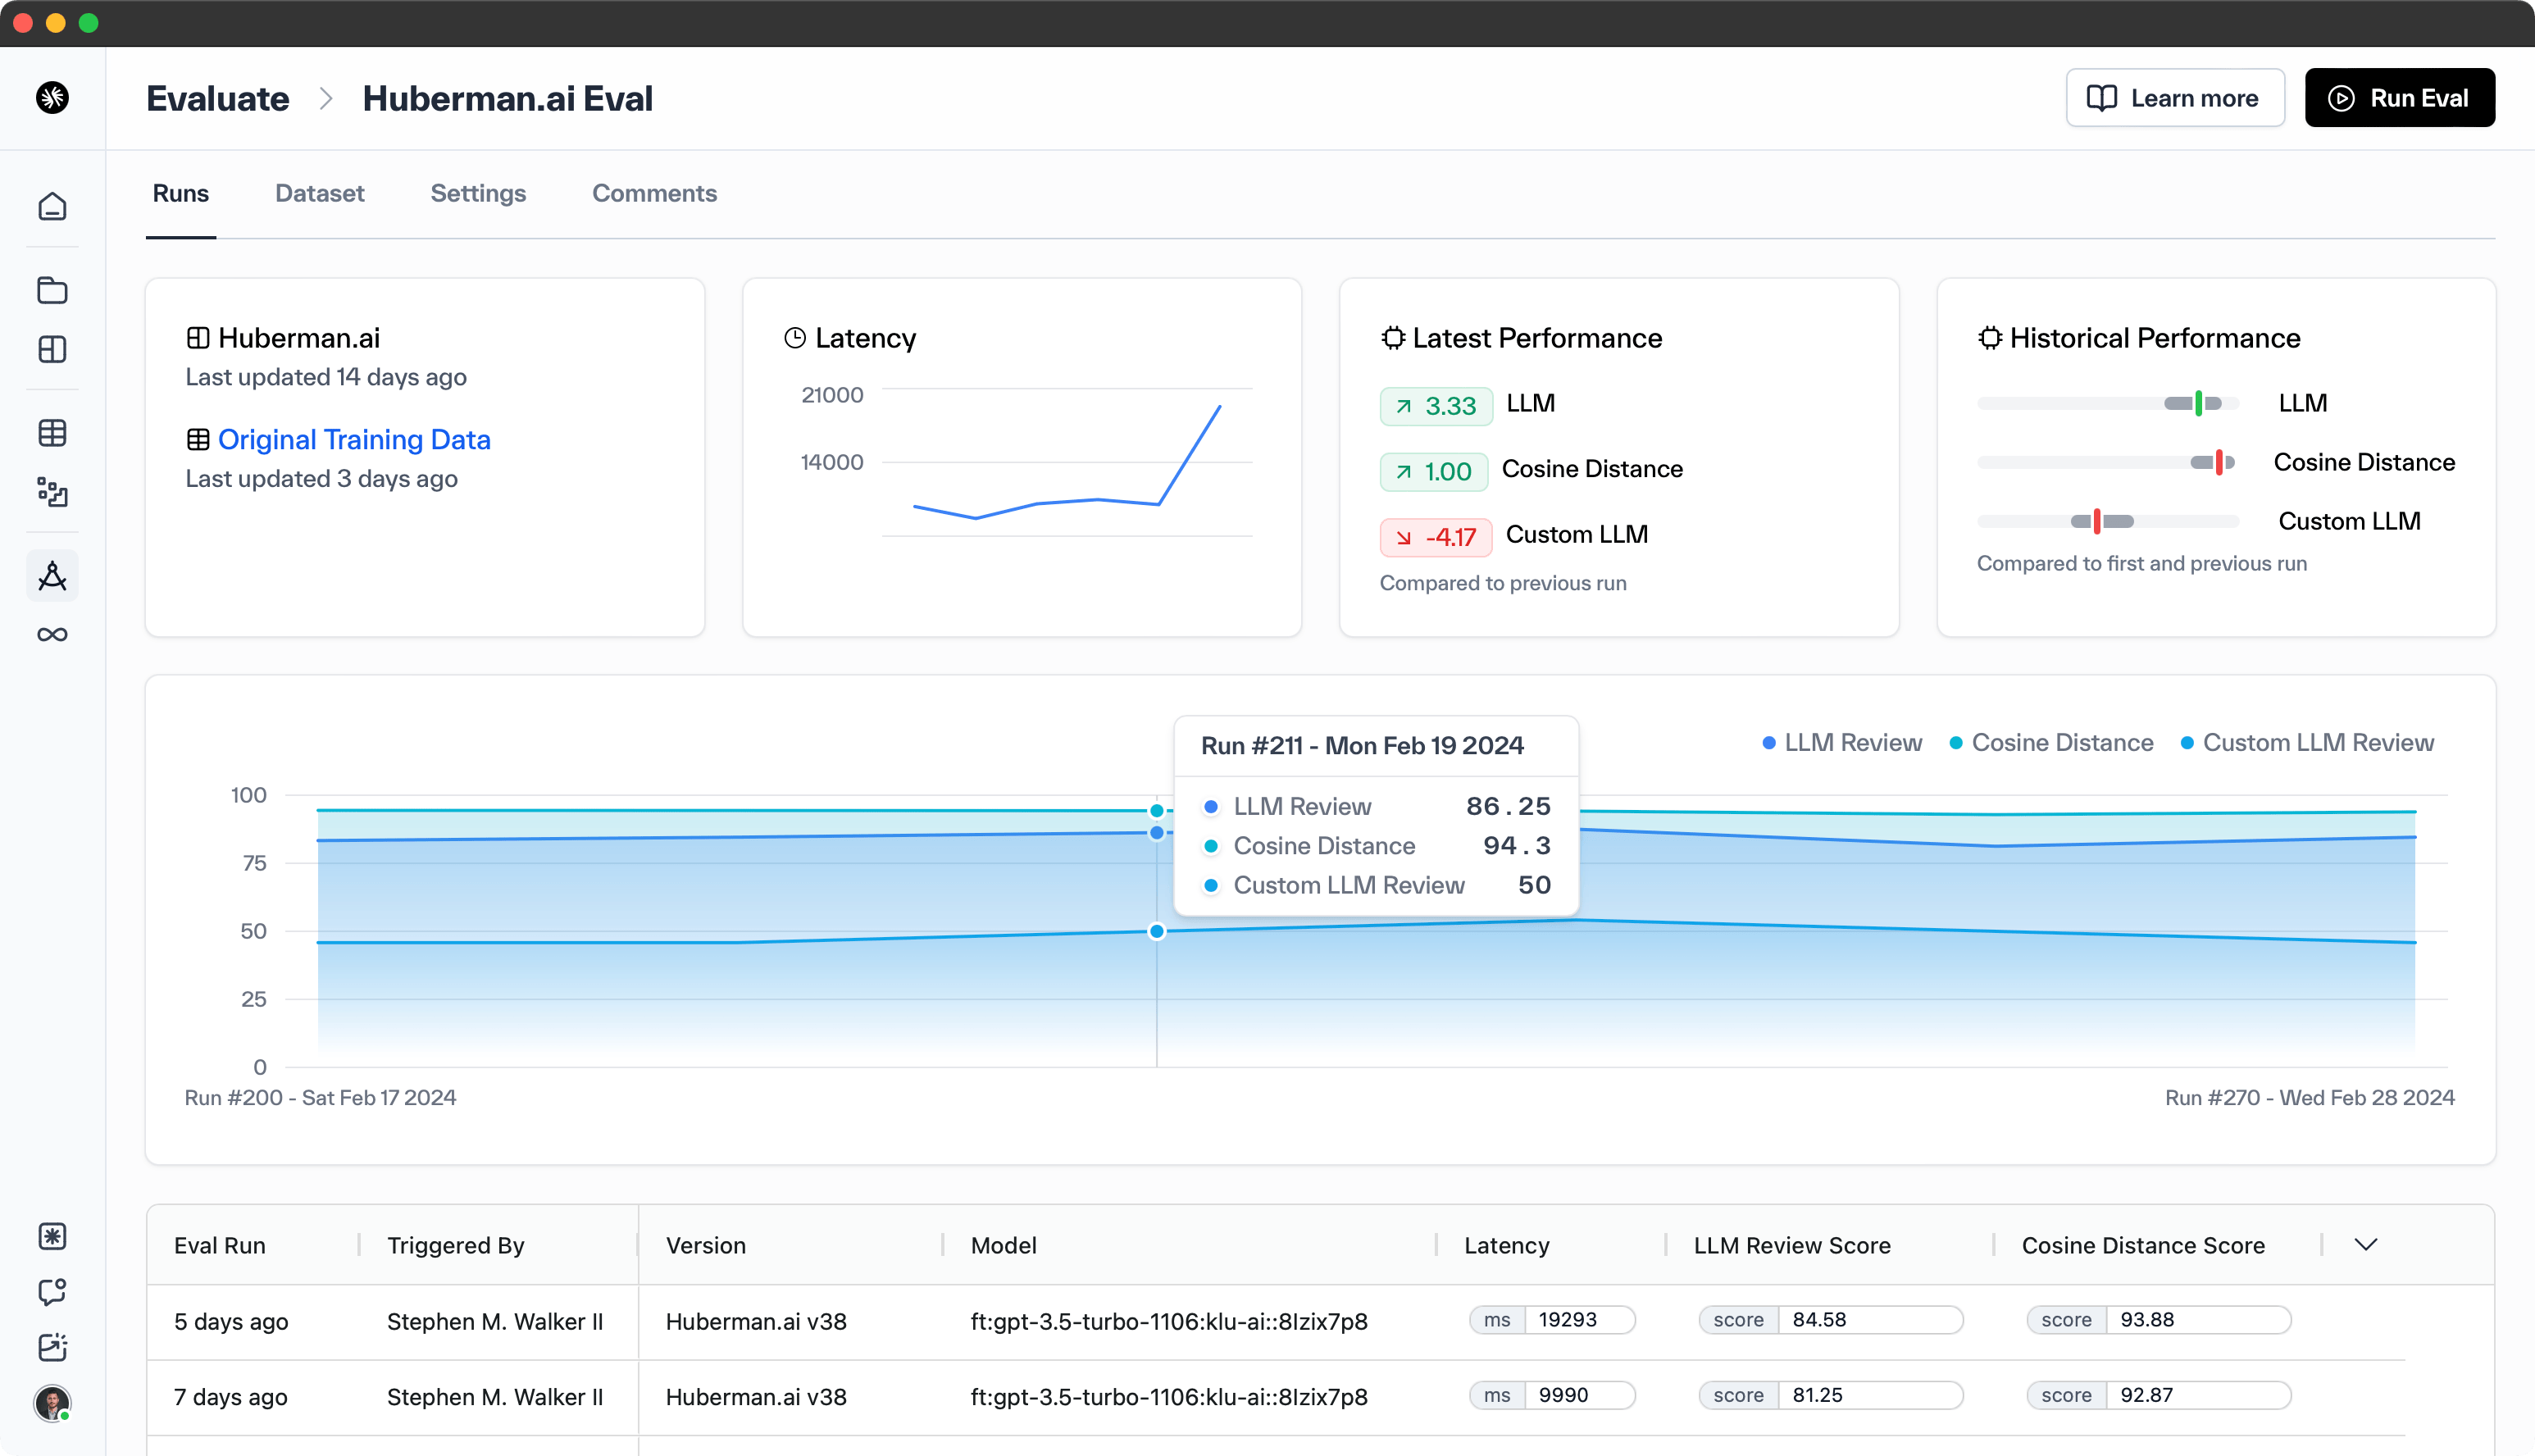This screenshot has height=1456, width=2535.
Task: Toggle LLM Review series in chart legend
Action: click(x=1842, y=743)
